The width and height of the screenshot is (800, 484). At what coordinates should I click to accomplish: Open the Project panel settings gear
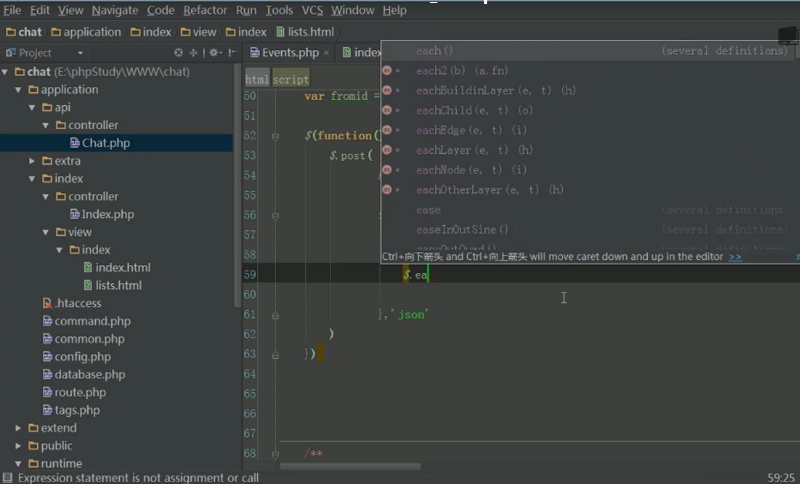[211, 53]
